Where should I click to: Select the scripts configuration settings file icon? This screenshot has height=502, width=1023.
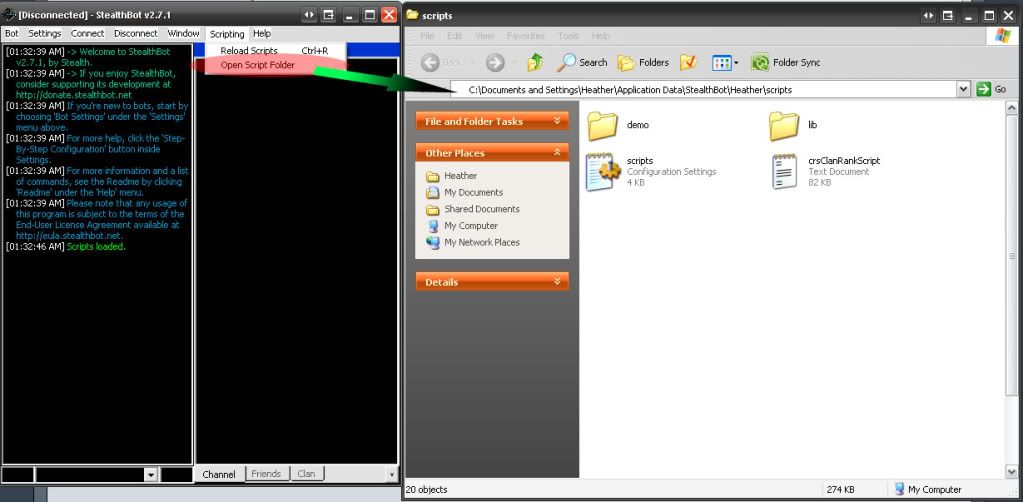[602, 172]
